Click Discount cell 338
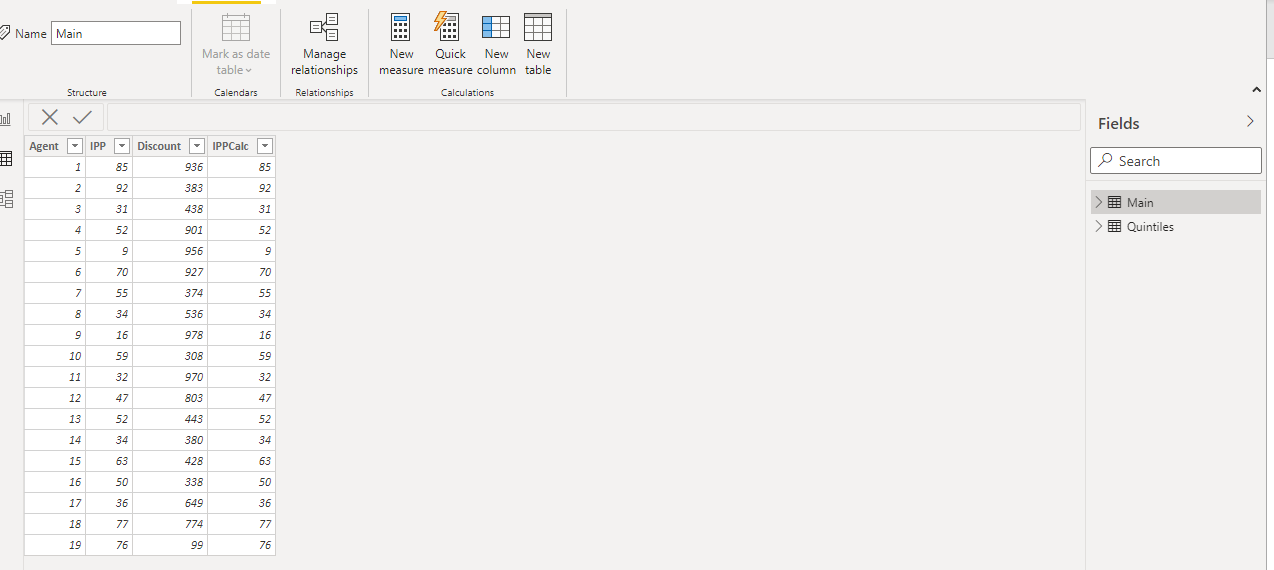This screenshot has height=570, width=1274. point(170,482)
